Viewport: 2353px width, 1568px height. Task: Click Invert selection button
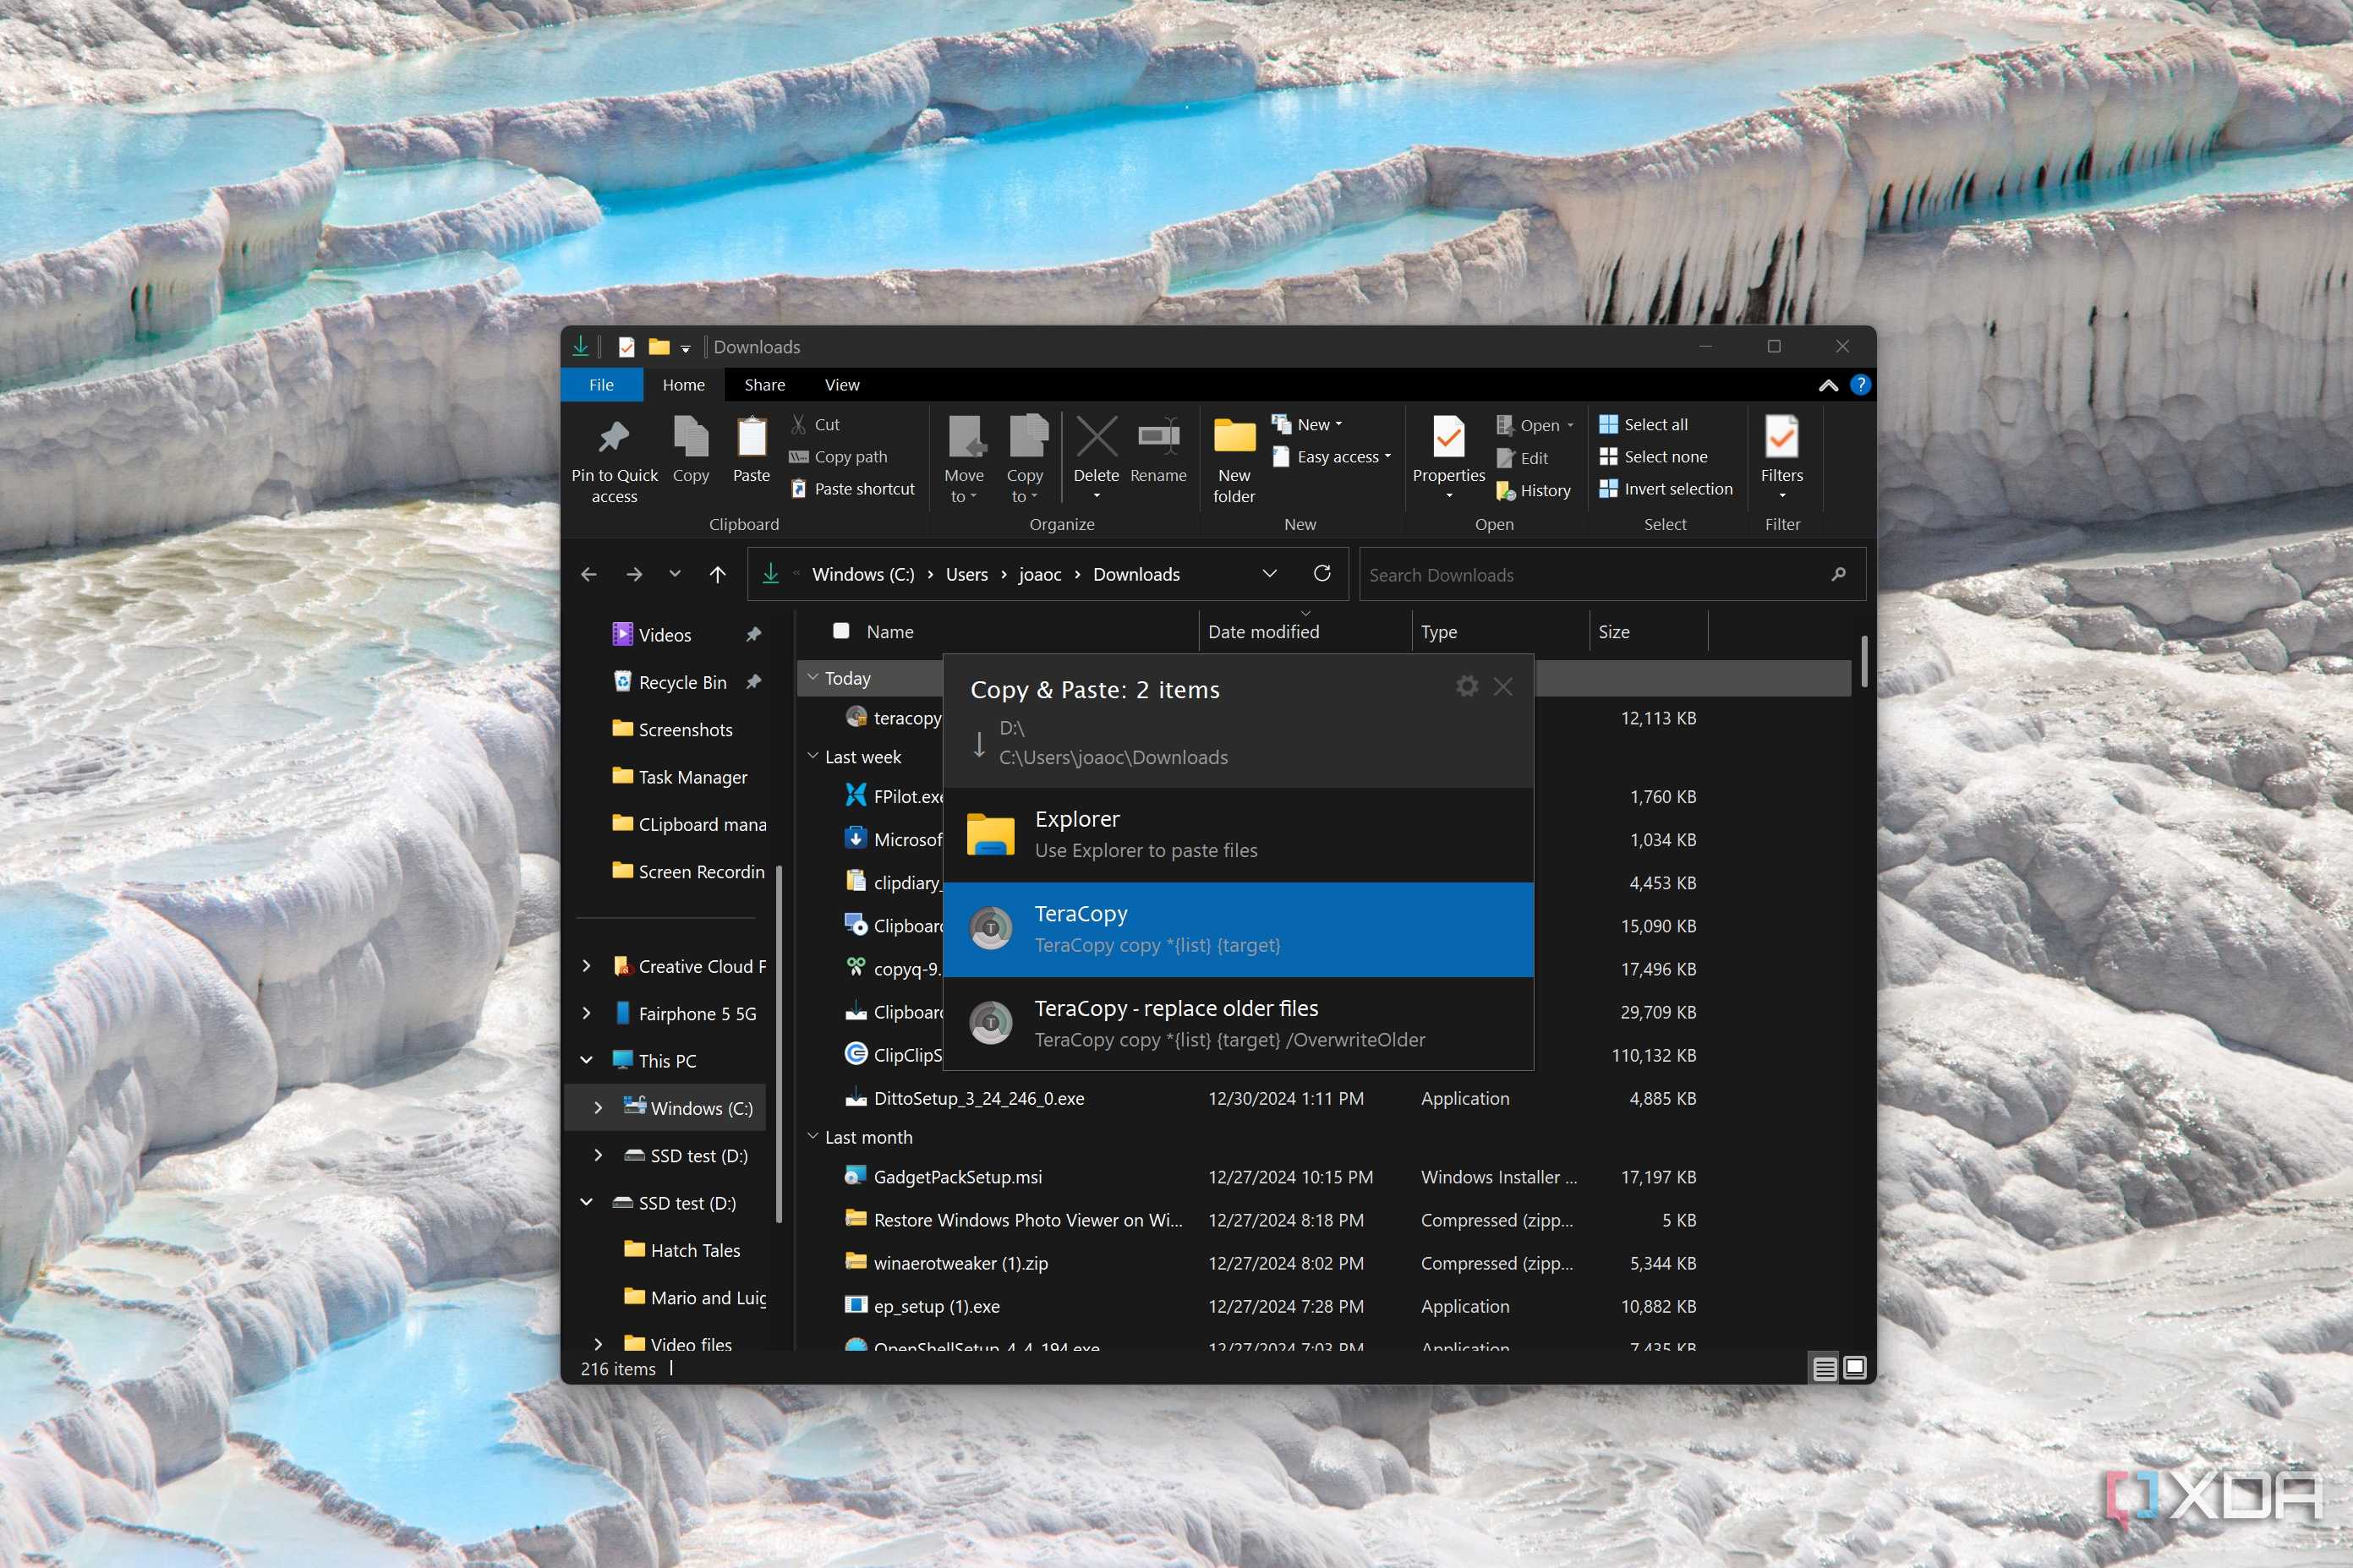pyautogui.click(x=1665, y=489)
